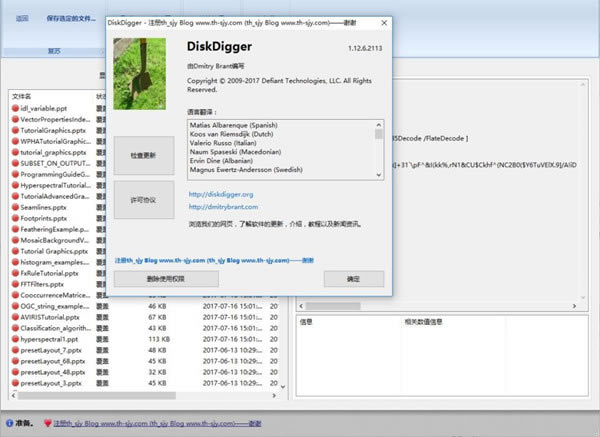Click red icon beside MosaicBackgroundV... file
The width and height of the screenshot is (600, 437).
click(x=15, y=240)
